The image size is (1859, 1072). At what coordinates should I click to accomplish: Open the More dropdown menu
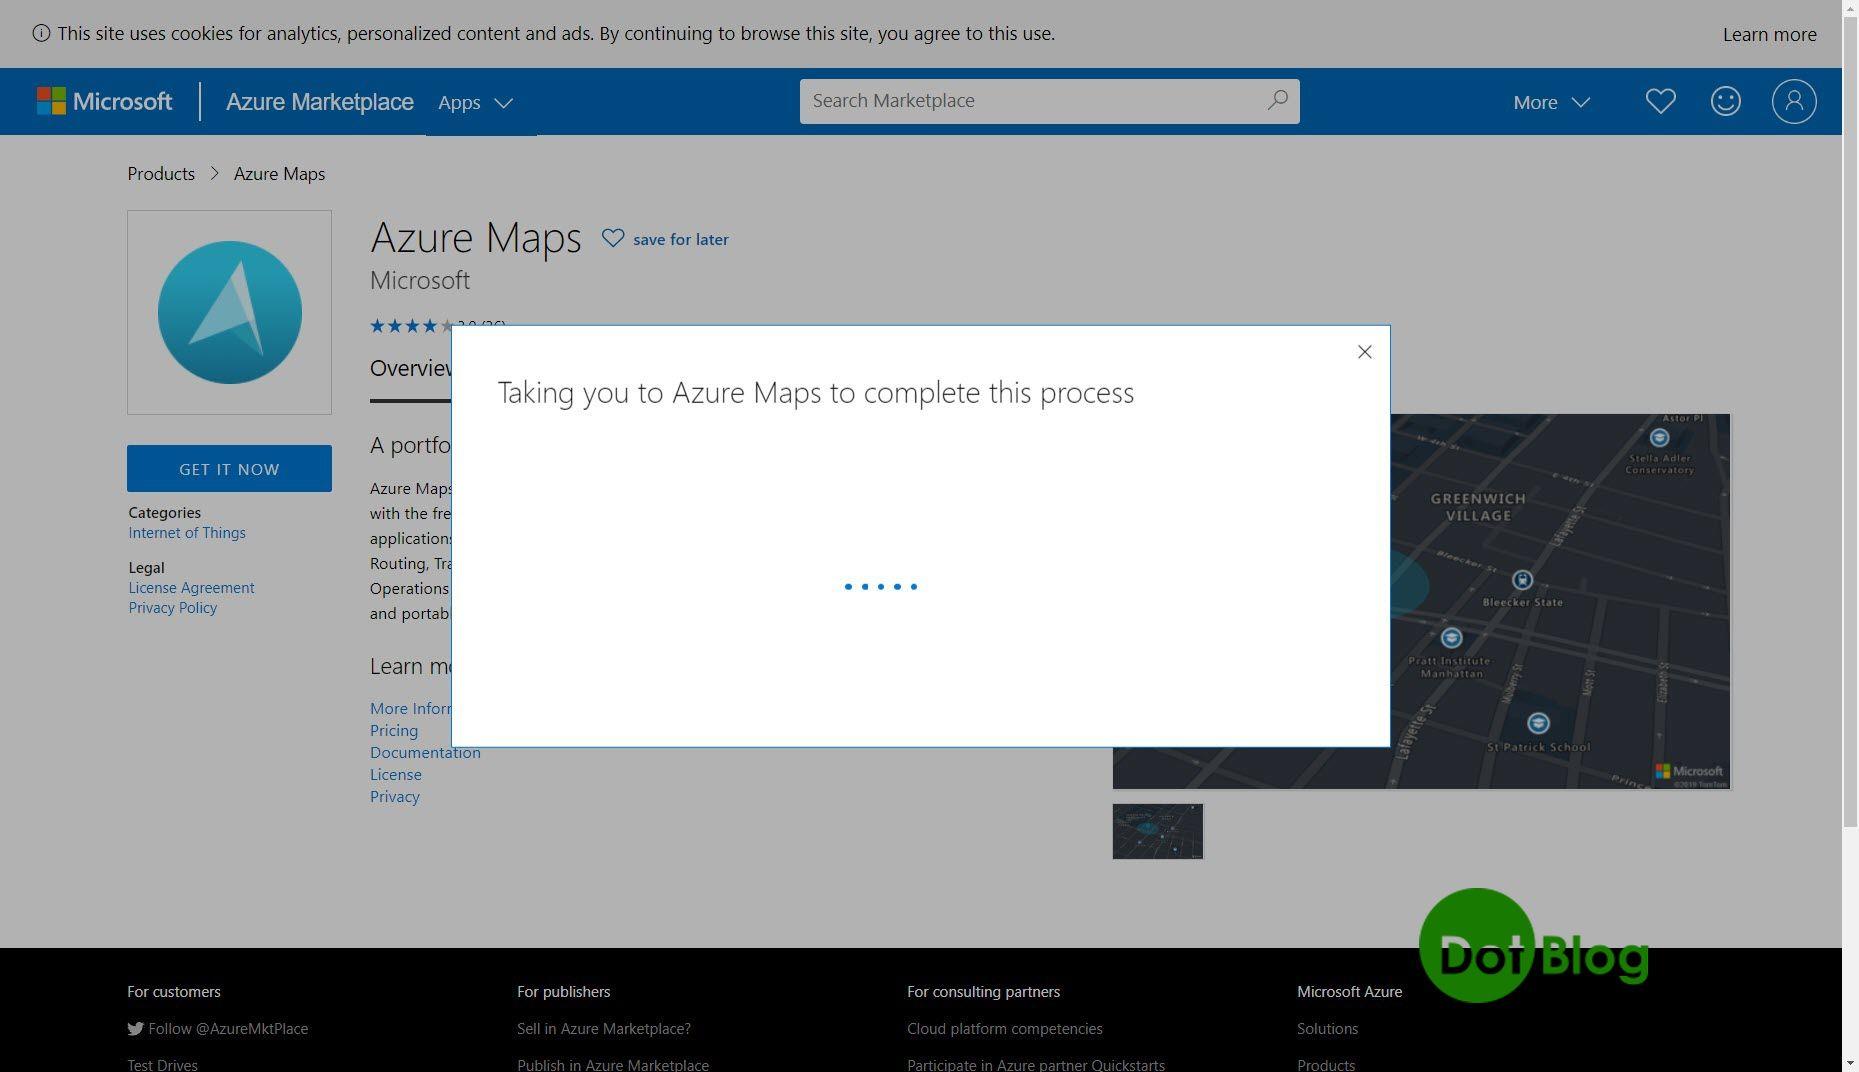coord(1550,102)
